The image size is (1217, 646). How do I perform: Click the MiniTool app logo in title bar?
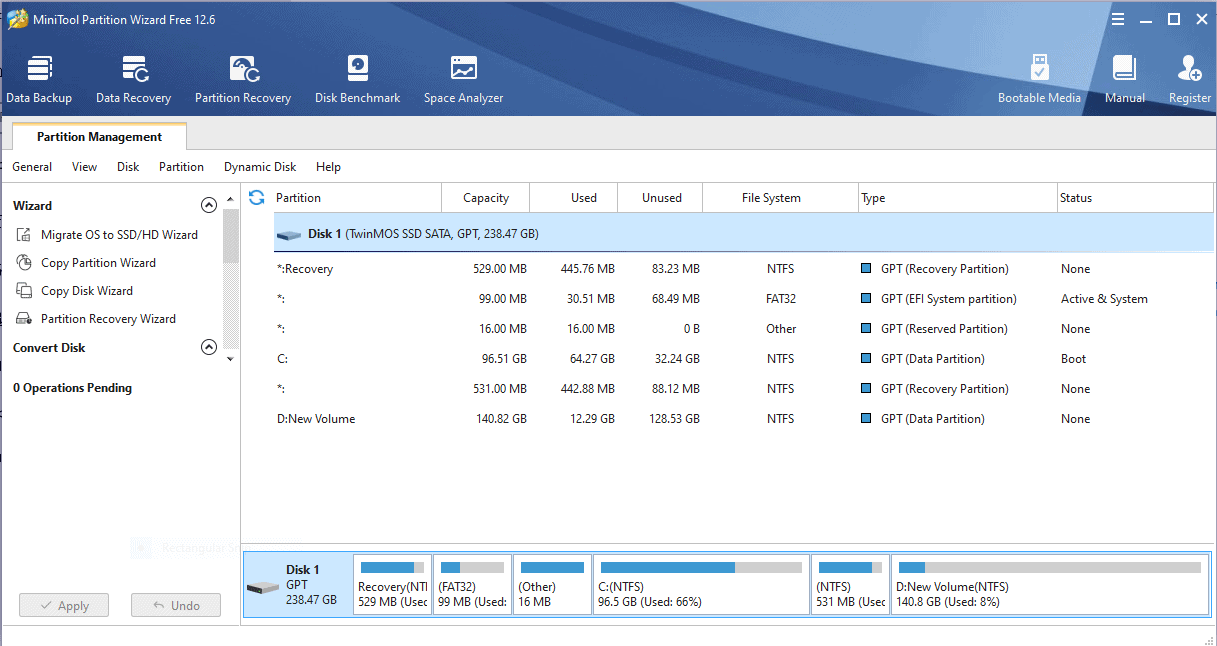coord(17,19)
